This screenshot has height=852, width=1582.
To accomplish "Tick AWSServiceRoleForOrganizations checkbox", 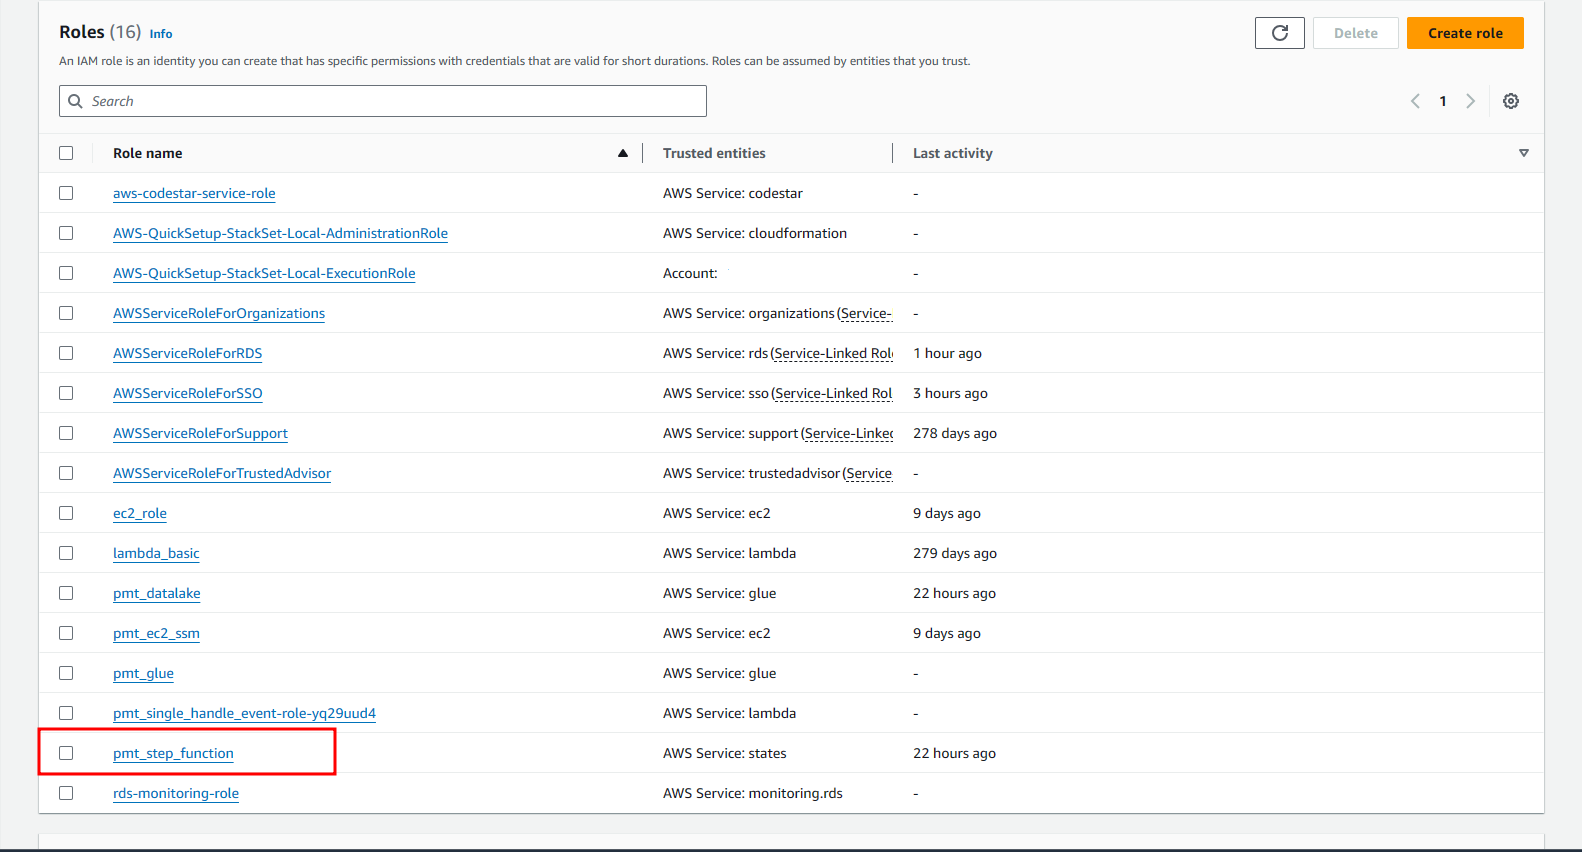I will [x=66, y=313].
